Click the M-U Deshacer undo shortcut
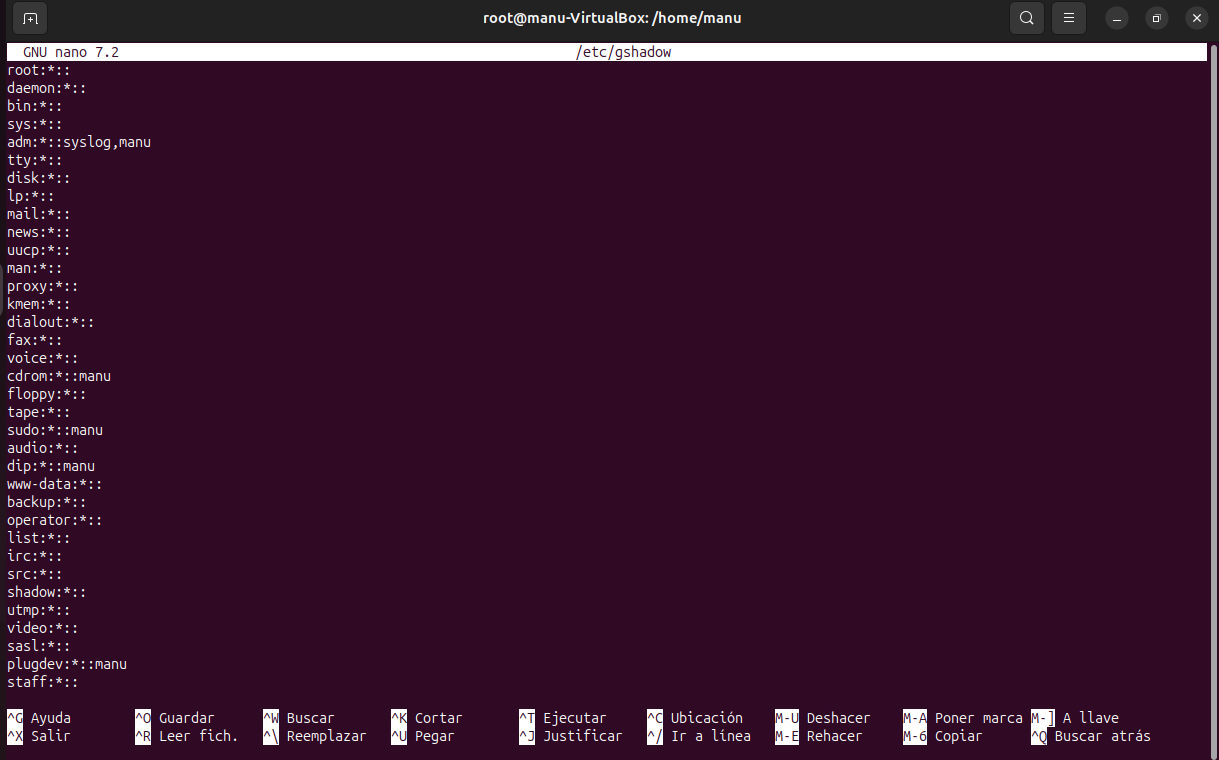Viewport: 1219px width, 760px height. 822,718
